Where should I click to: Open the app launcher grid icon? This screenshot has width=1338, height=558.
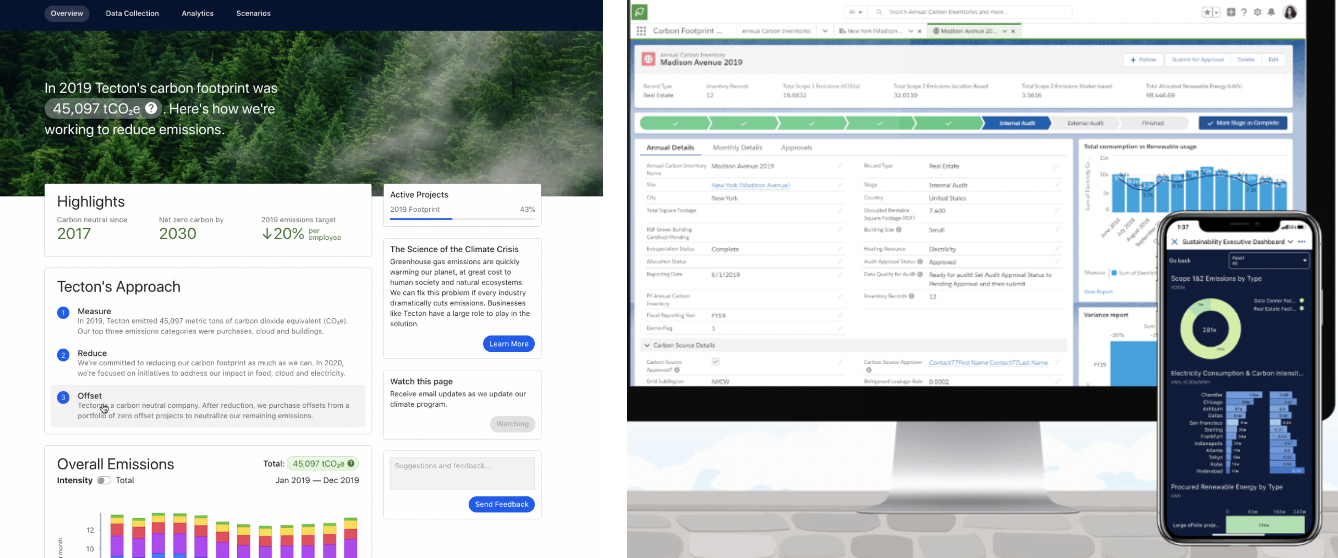click(x=641, y=31)
